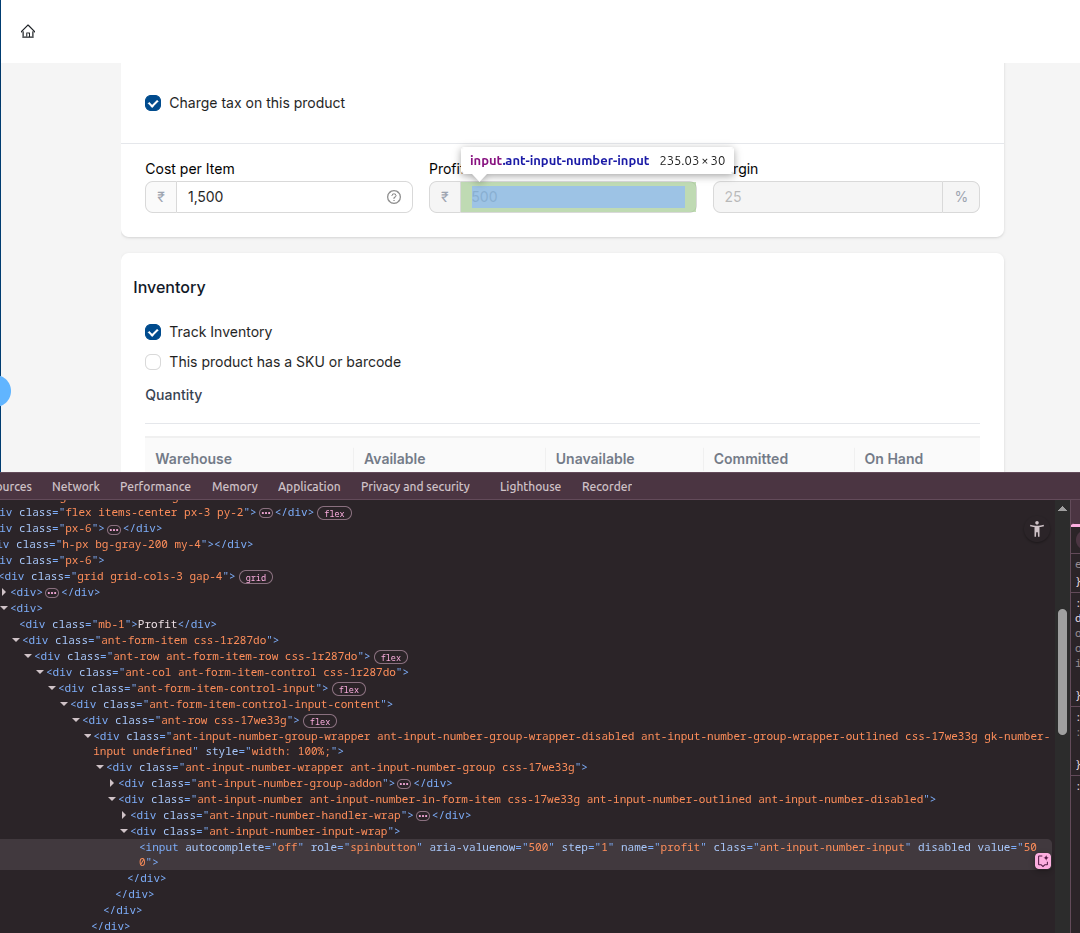Click the pink AI assistance icon on selected node

[1043, 861]
